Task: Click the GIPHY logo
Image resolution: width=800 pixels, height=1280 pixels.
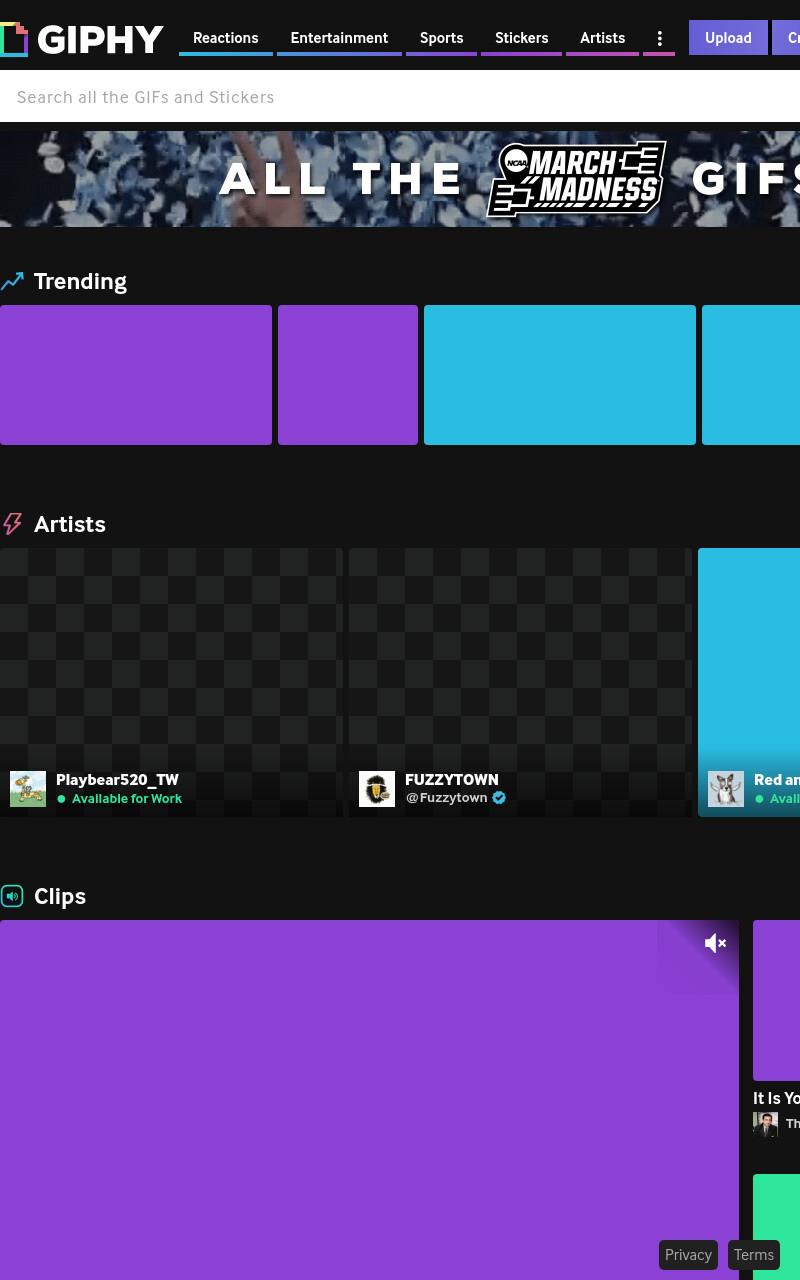Action: coord(82,39)
